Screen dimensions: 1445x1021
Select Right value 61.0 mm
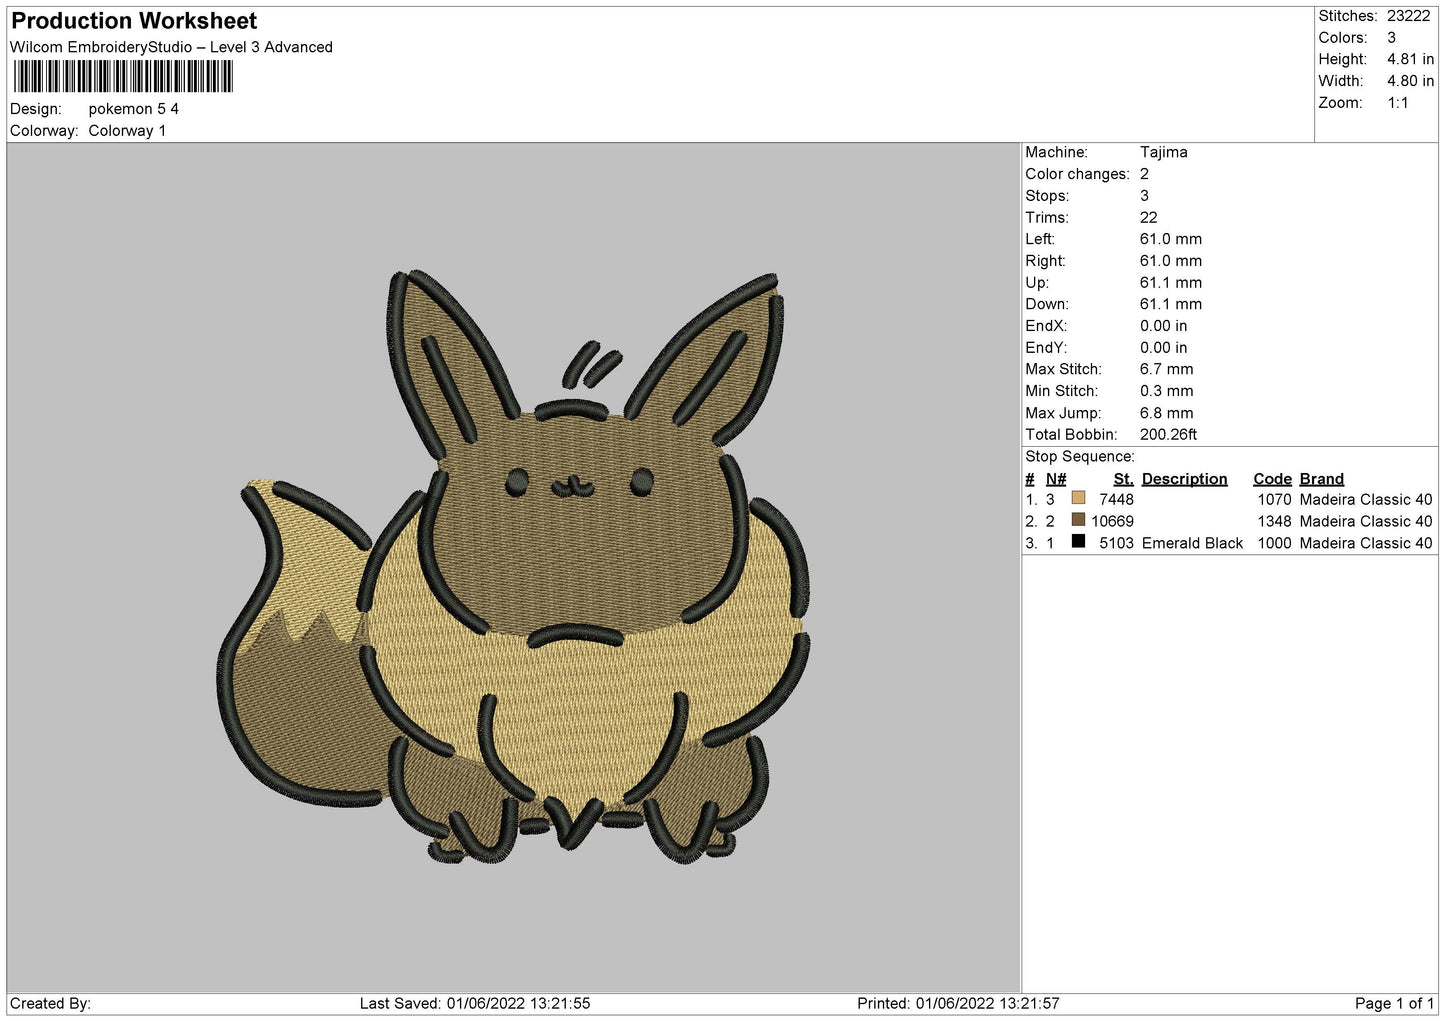[x=1171, y=261]
